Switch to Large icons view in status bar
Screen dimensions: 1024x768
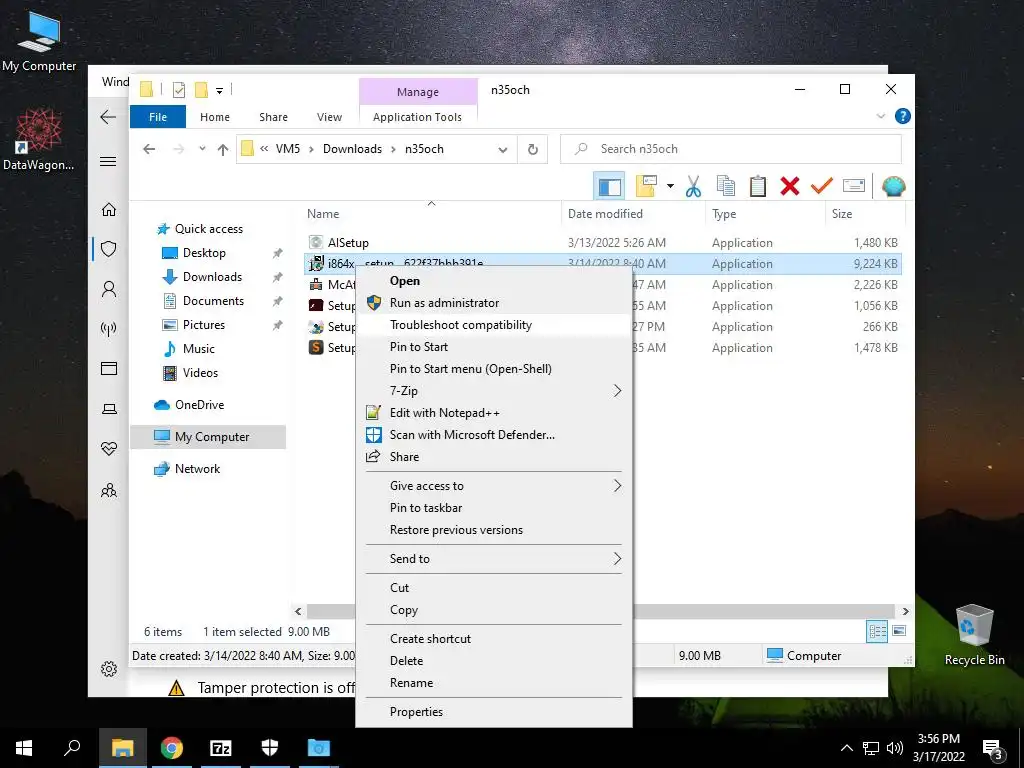pos(899,631)
